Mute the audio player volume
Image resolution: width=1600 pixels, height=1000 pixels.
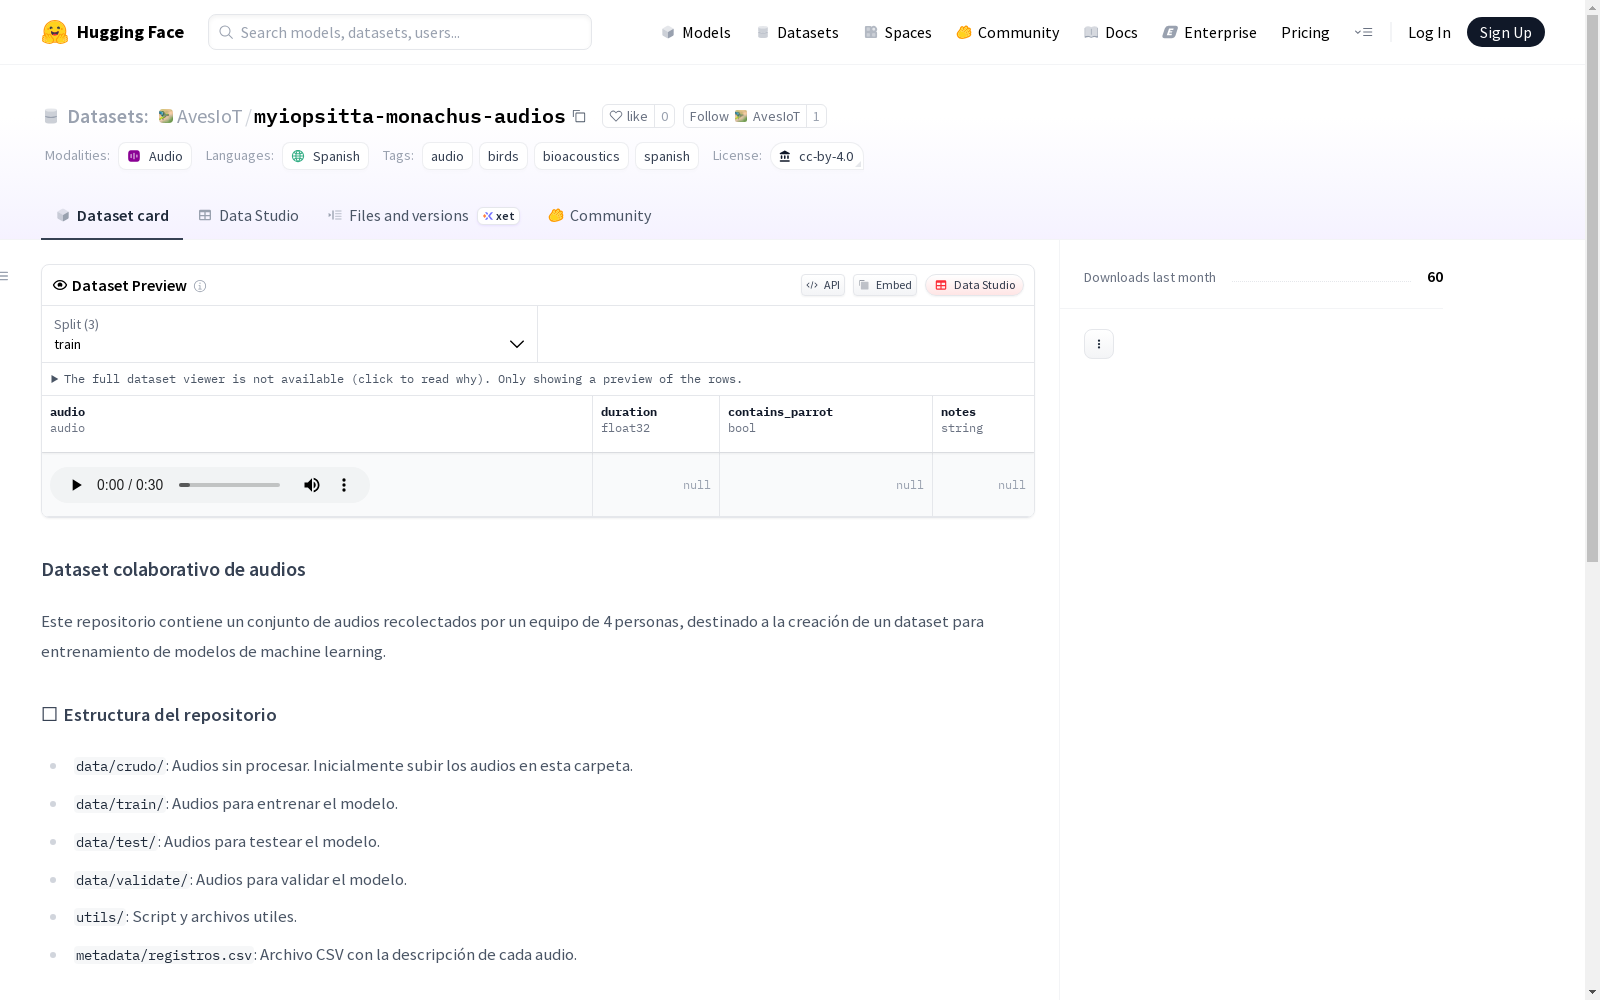click(x=312, y=485)
